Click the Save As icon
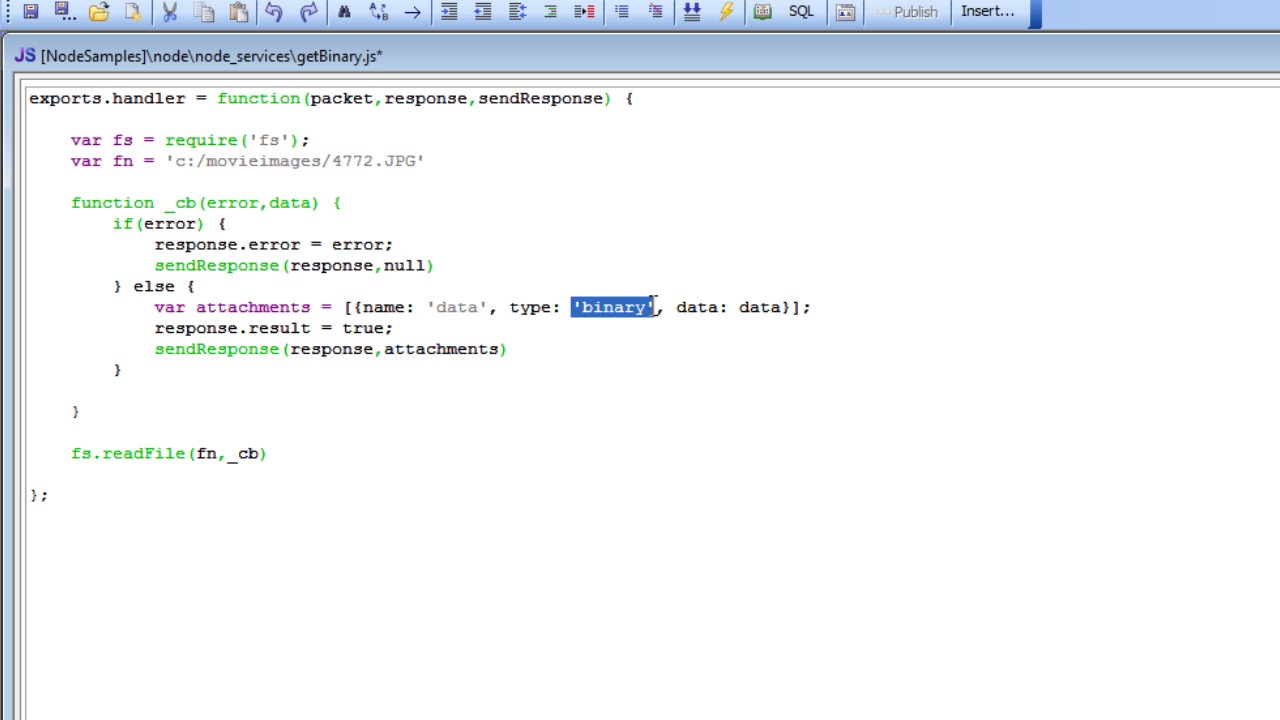The height and width of the screenshot is (720, 1280). (65, 12)
